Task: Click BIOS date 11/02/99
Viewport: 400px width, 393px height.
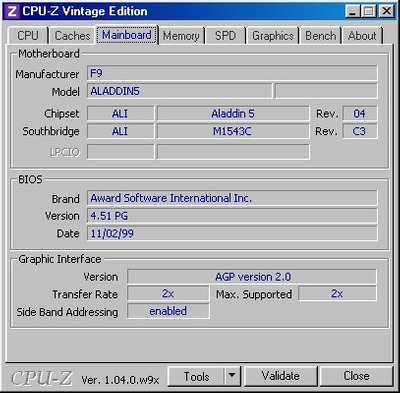Action: coord(232,233)
